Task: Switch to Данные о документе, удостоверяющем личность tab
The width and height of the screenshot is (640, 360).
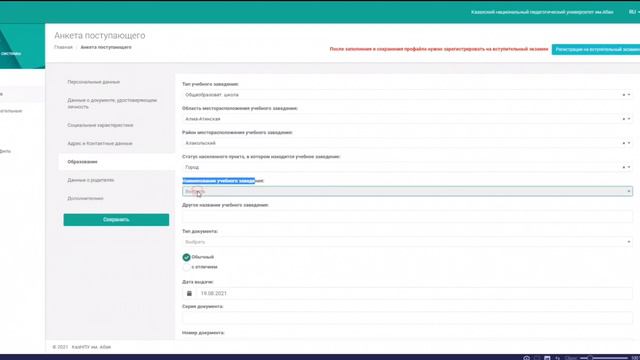Action: (x=112, y=103)
